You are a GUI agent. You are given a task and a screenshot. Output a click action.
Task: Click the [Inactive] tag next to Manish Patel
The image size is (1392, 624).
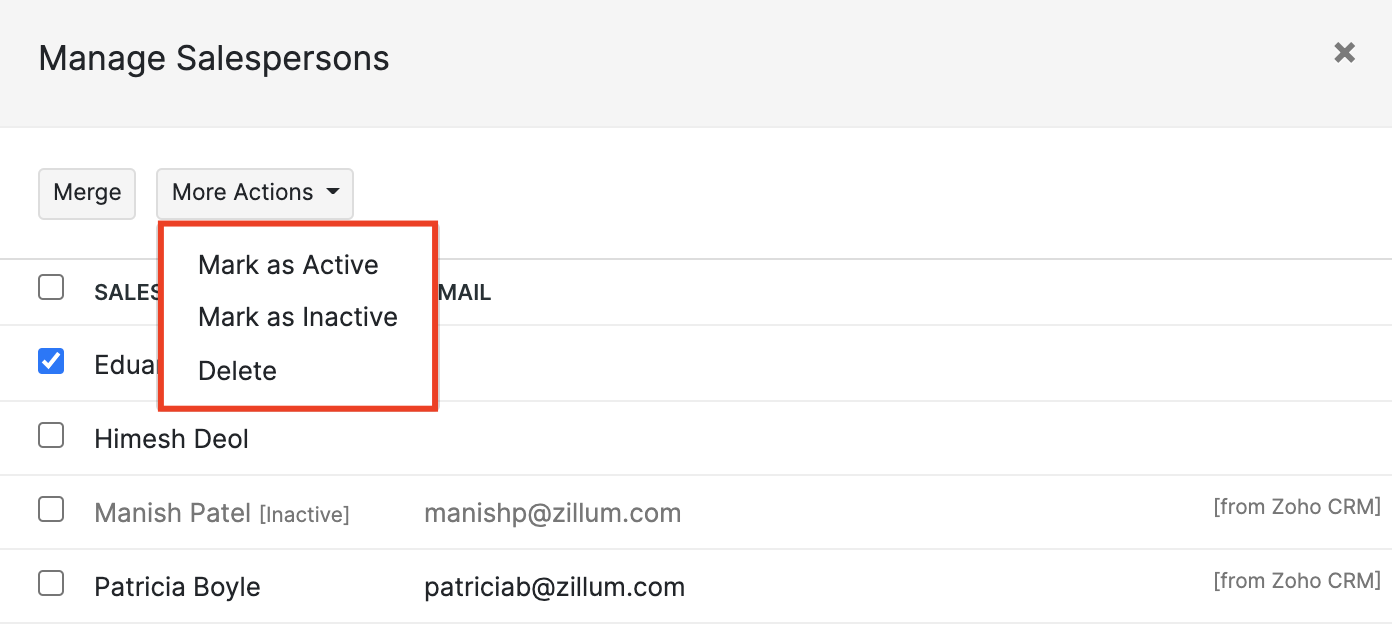click(x=304, y=515)
